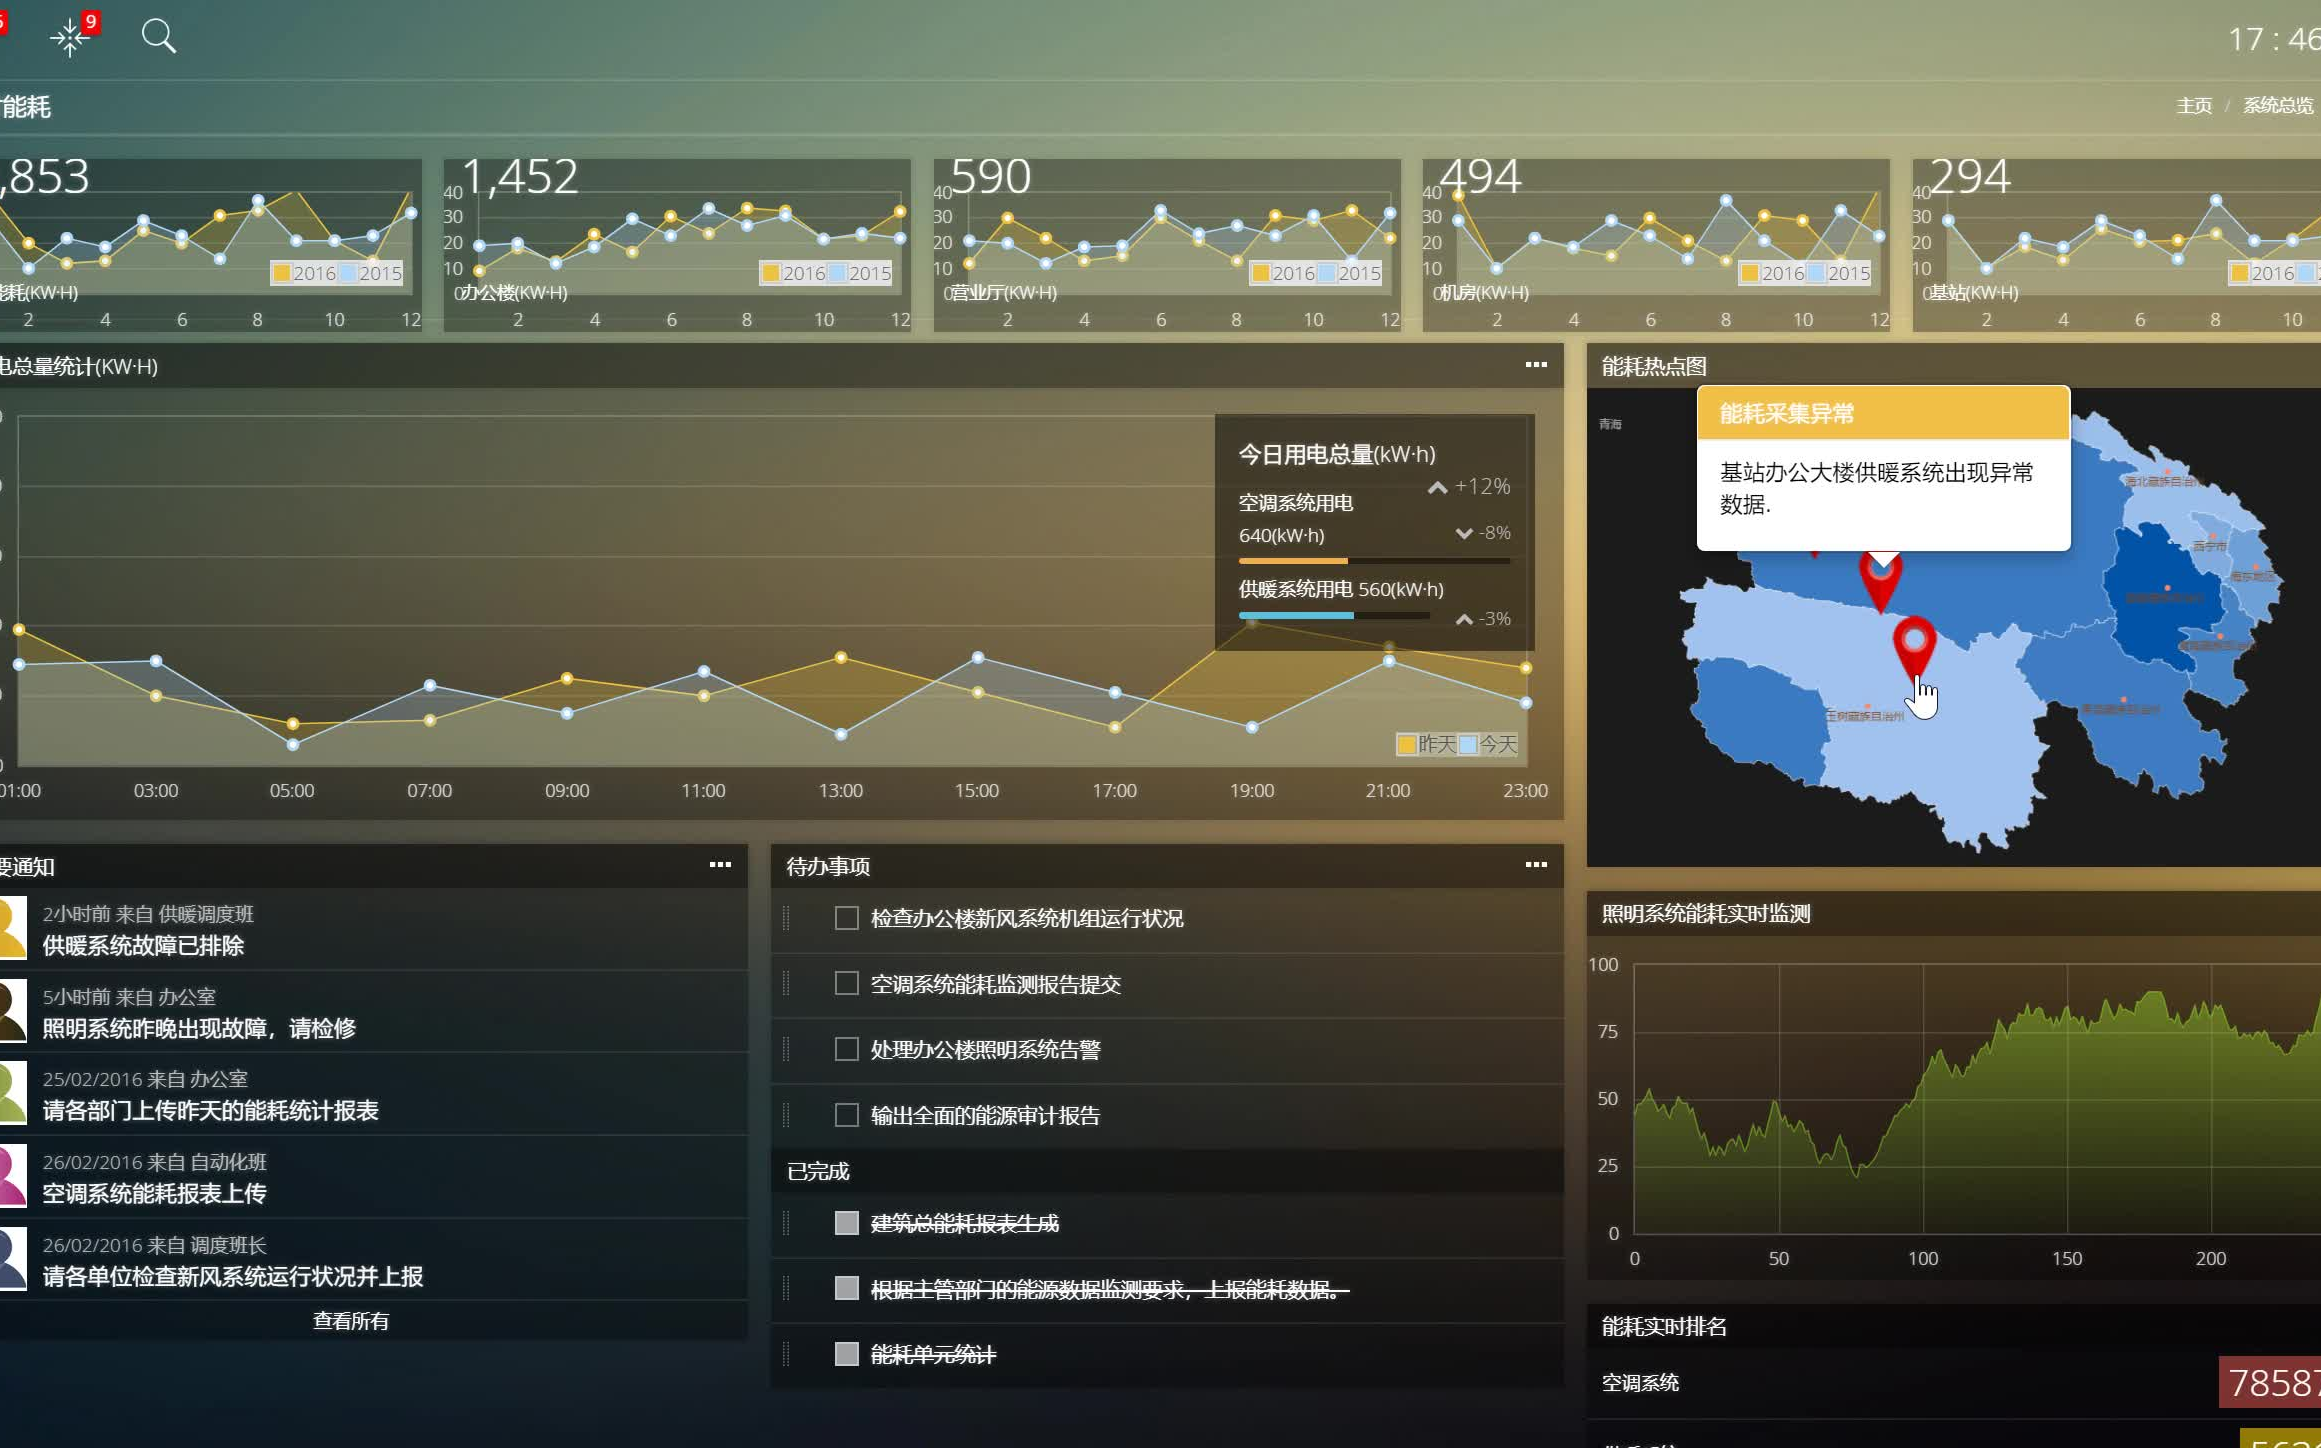The image size is (2321, 1448).
Task: Go to 主页 in the breadcrumb
Action: tap(2194, 106)
